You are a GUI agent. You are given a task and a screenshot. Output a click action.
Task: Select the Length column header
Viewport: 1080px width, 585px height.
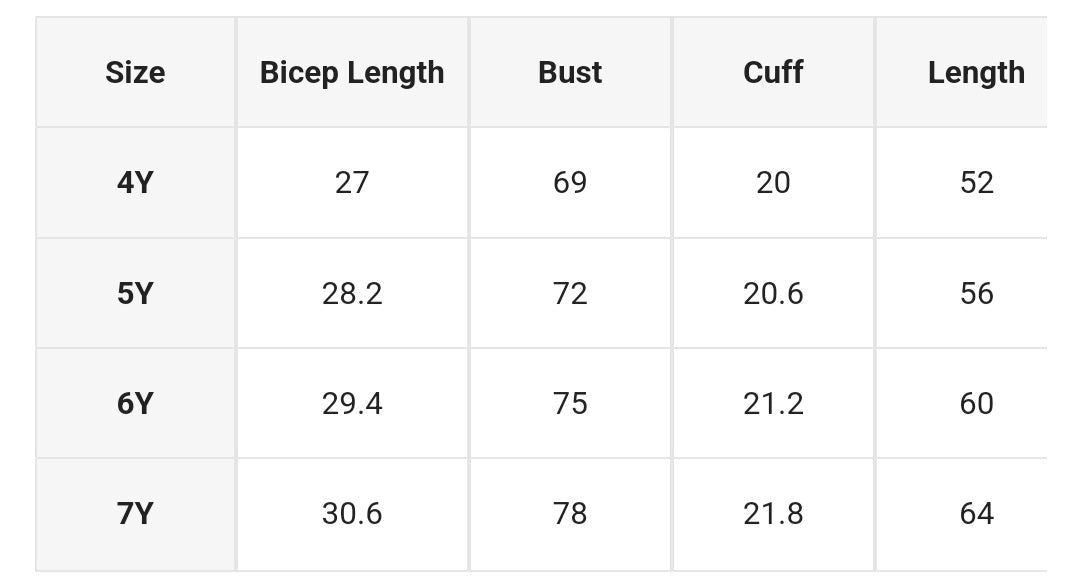[x=975, y=73]
